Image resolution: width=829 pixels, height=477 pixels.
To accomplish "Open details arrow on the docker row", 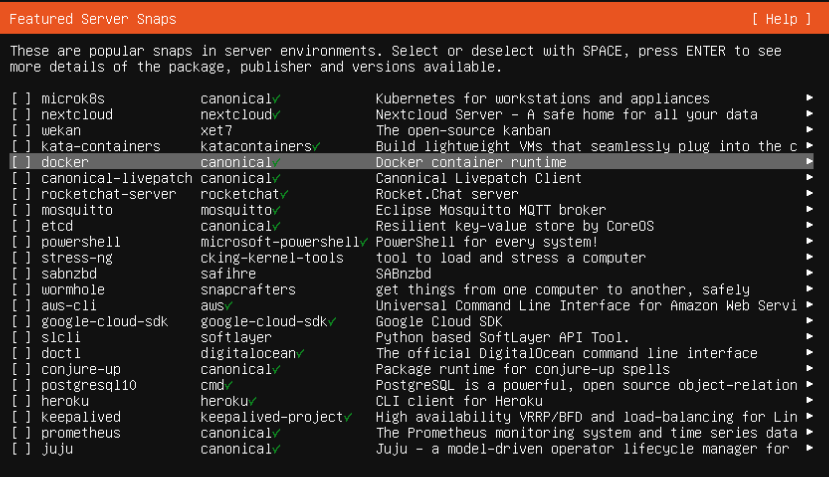I will point(809,162).
